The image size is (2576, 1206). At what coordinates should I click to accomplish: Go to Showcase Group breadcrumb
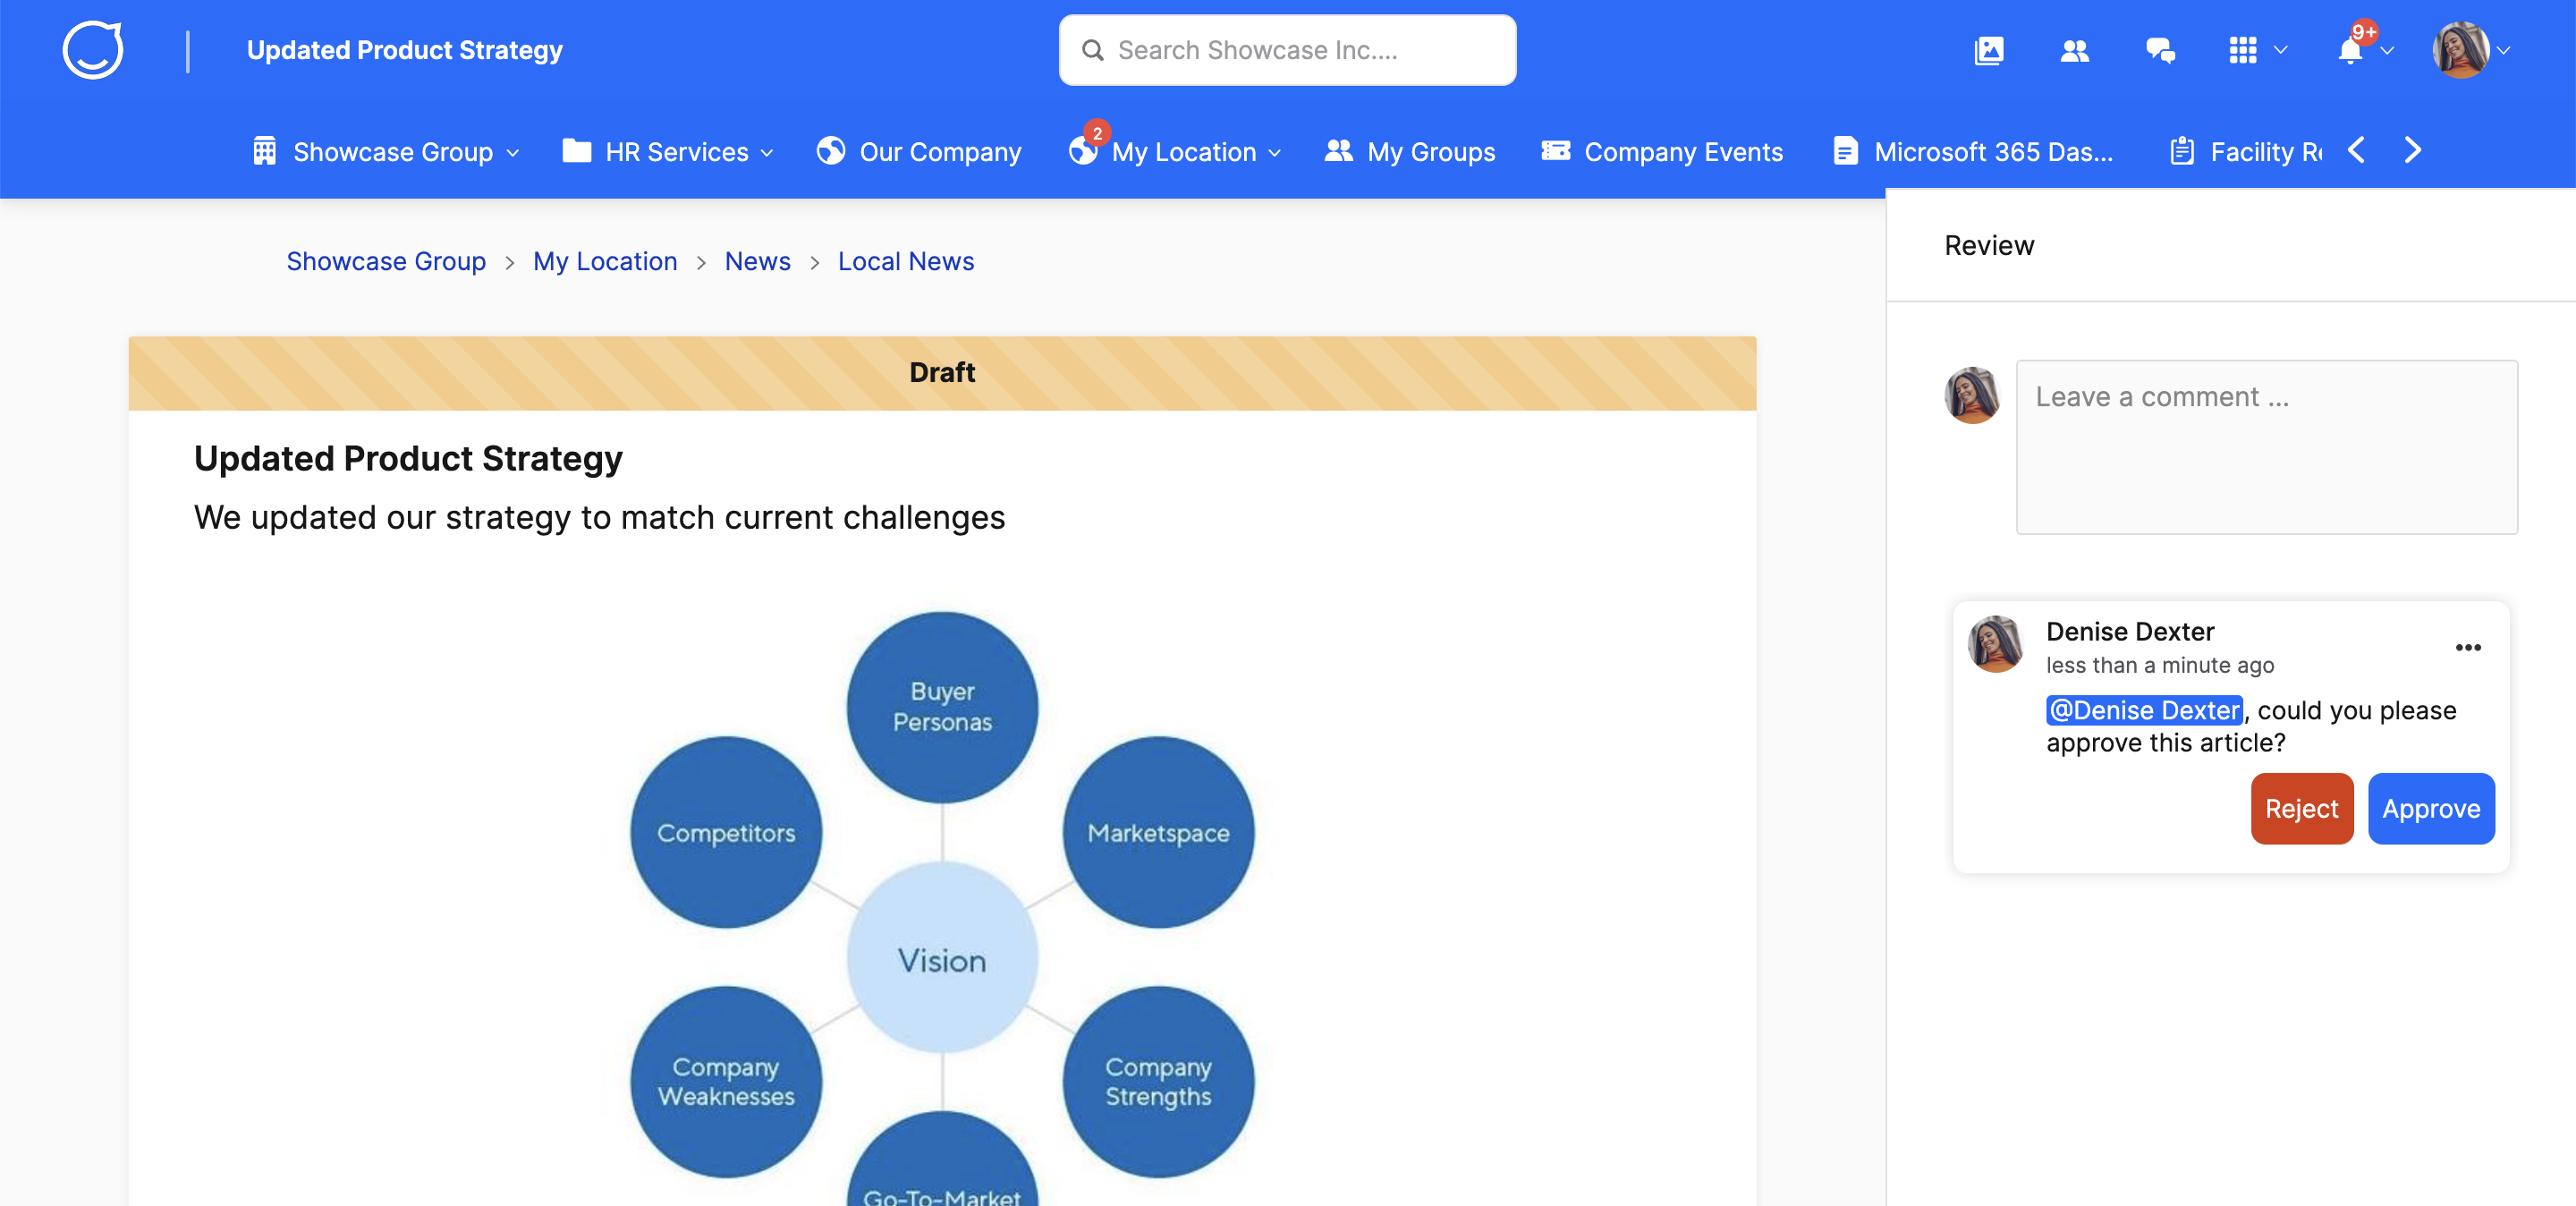pyautogui.click(x=386, y=261)
